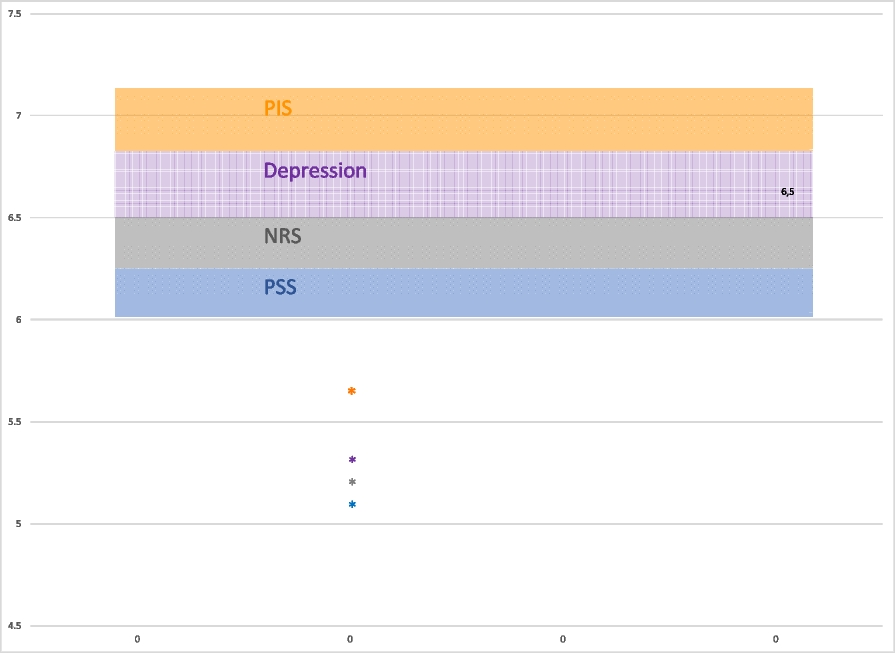Click the 7 y-axis tick label

coord(17,116)
